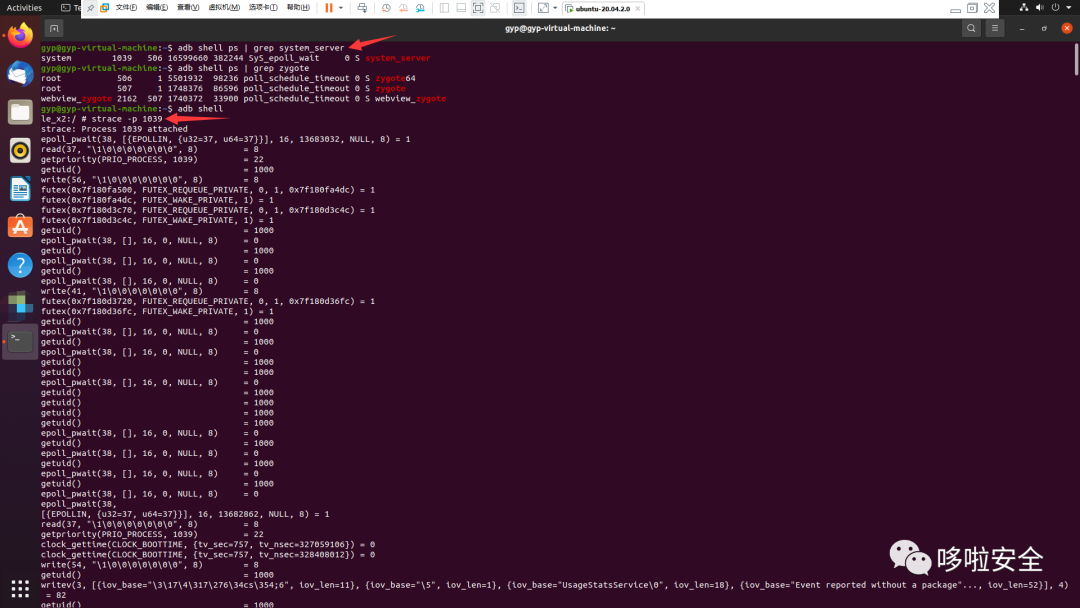
Task: Click the terminal title gyp@gyp-virtual-machine
Action: (x=560, y=28)
